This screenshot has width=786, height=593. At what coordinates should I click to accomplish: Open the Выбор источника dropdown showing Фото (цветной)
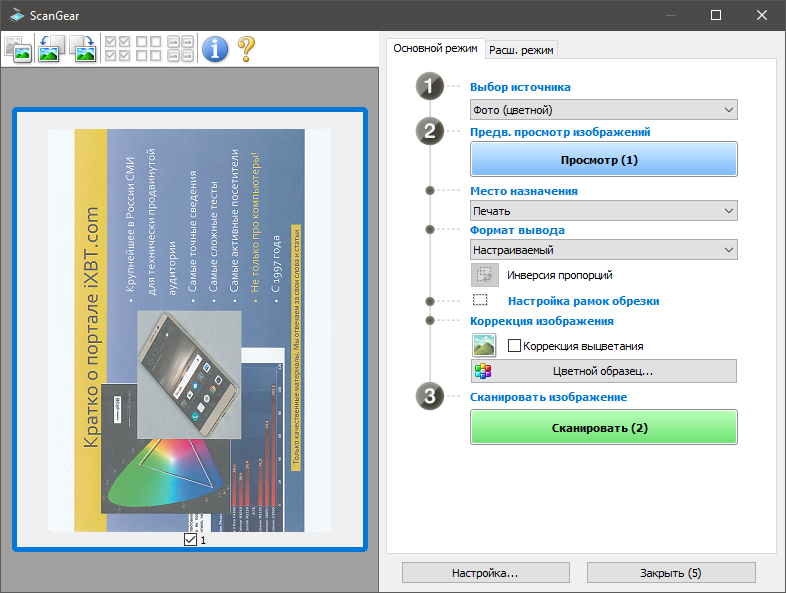[604, 110]
